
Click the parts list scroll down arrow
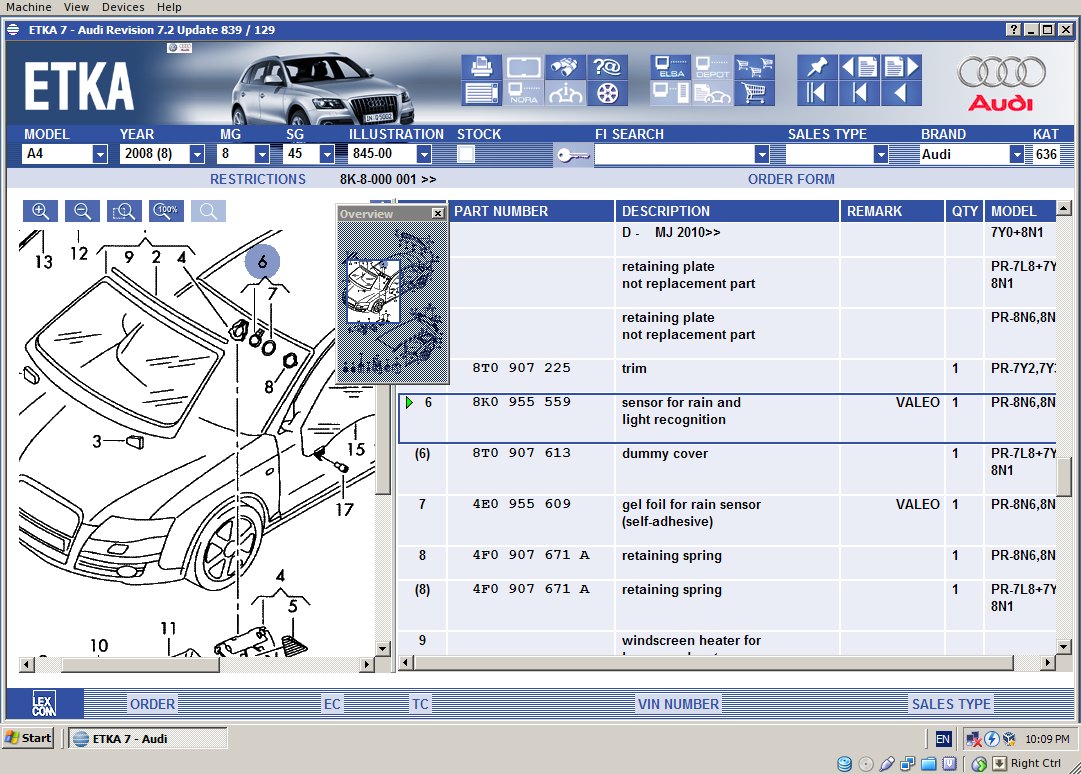[x=1064, y=646]
